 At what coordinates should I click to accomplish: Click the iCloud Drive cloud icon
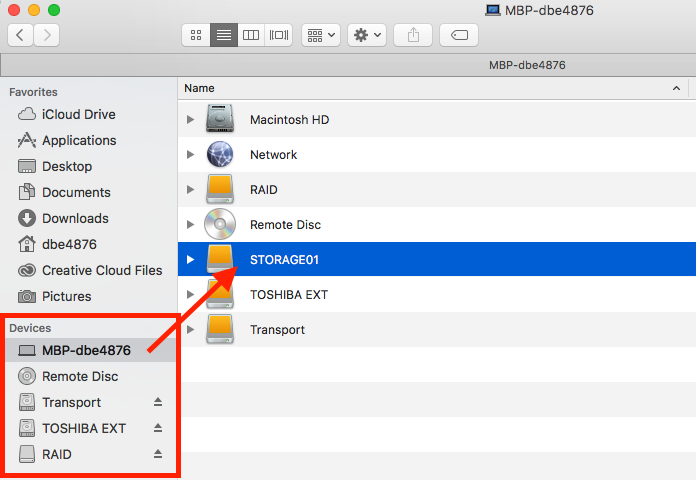27,114
